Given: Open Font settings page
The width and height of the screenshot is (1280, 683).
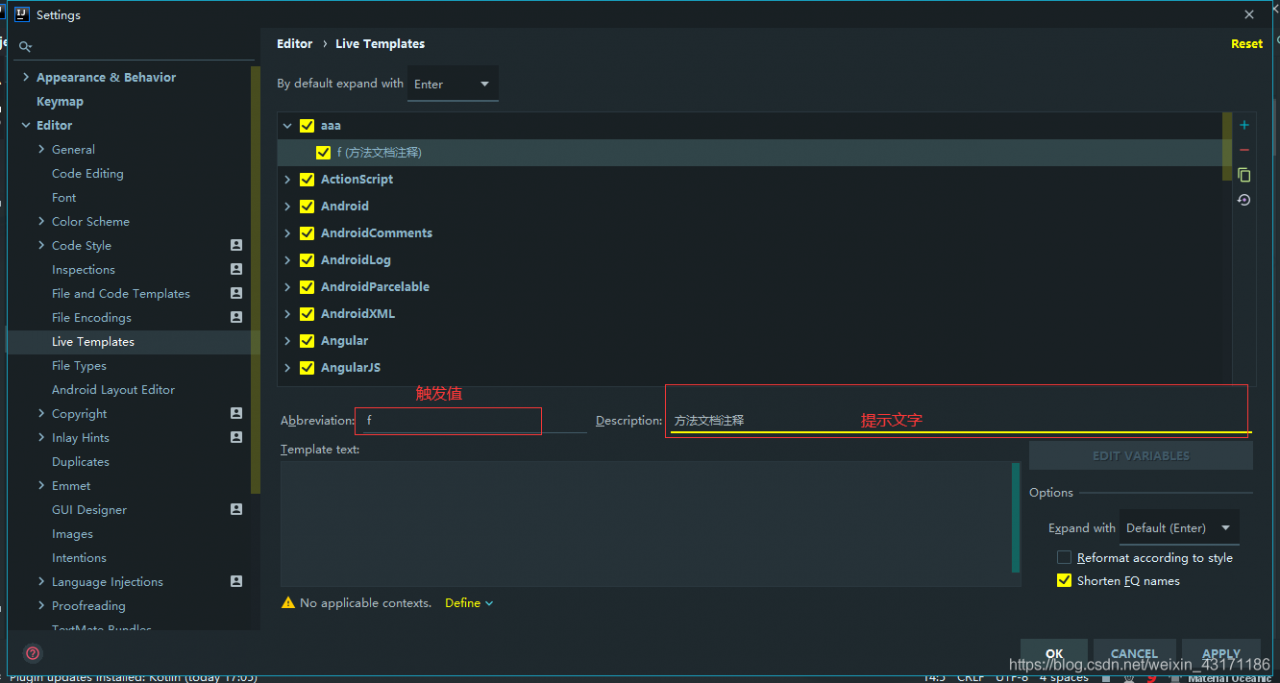Looking at the screenshot, I should click(64, 197).
